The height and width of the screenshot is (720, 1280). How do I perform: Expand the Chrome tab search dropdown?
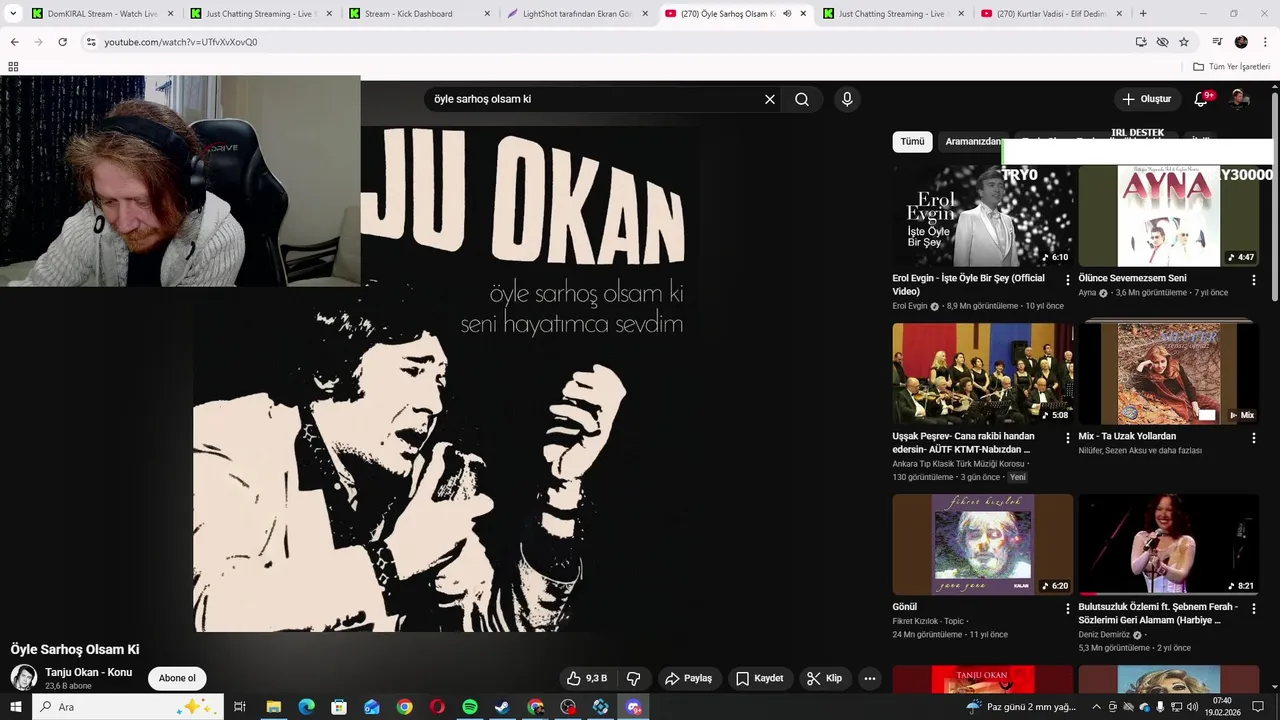point(13,14)
